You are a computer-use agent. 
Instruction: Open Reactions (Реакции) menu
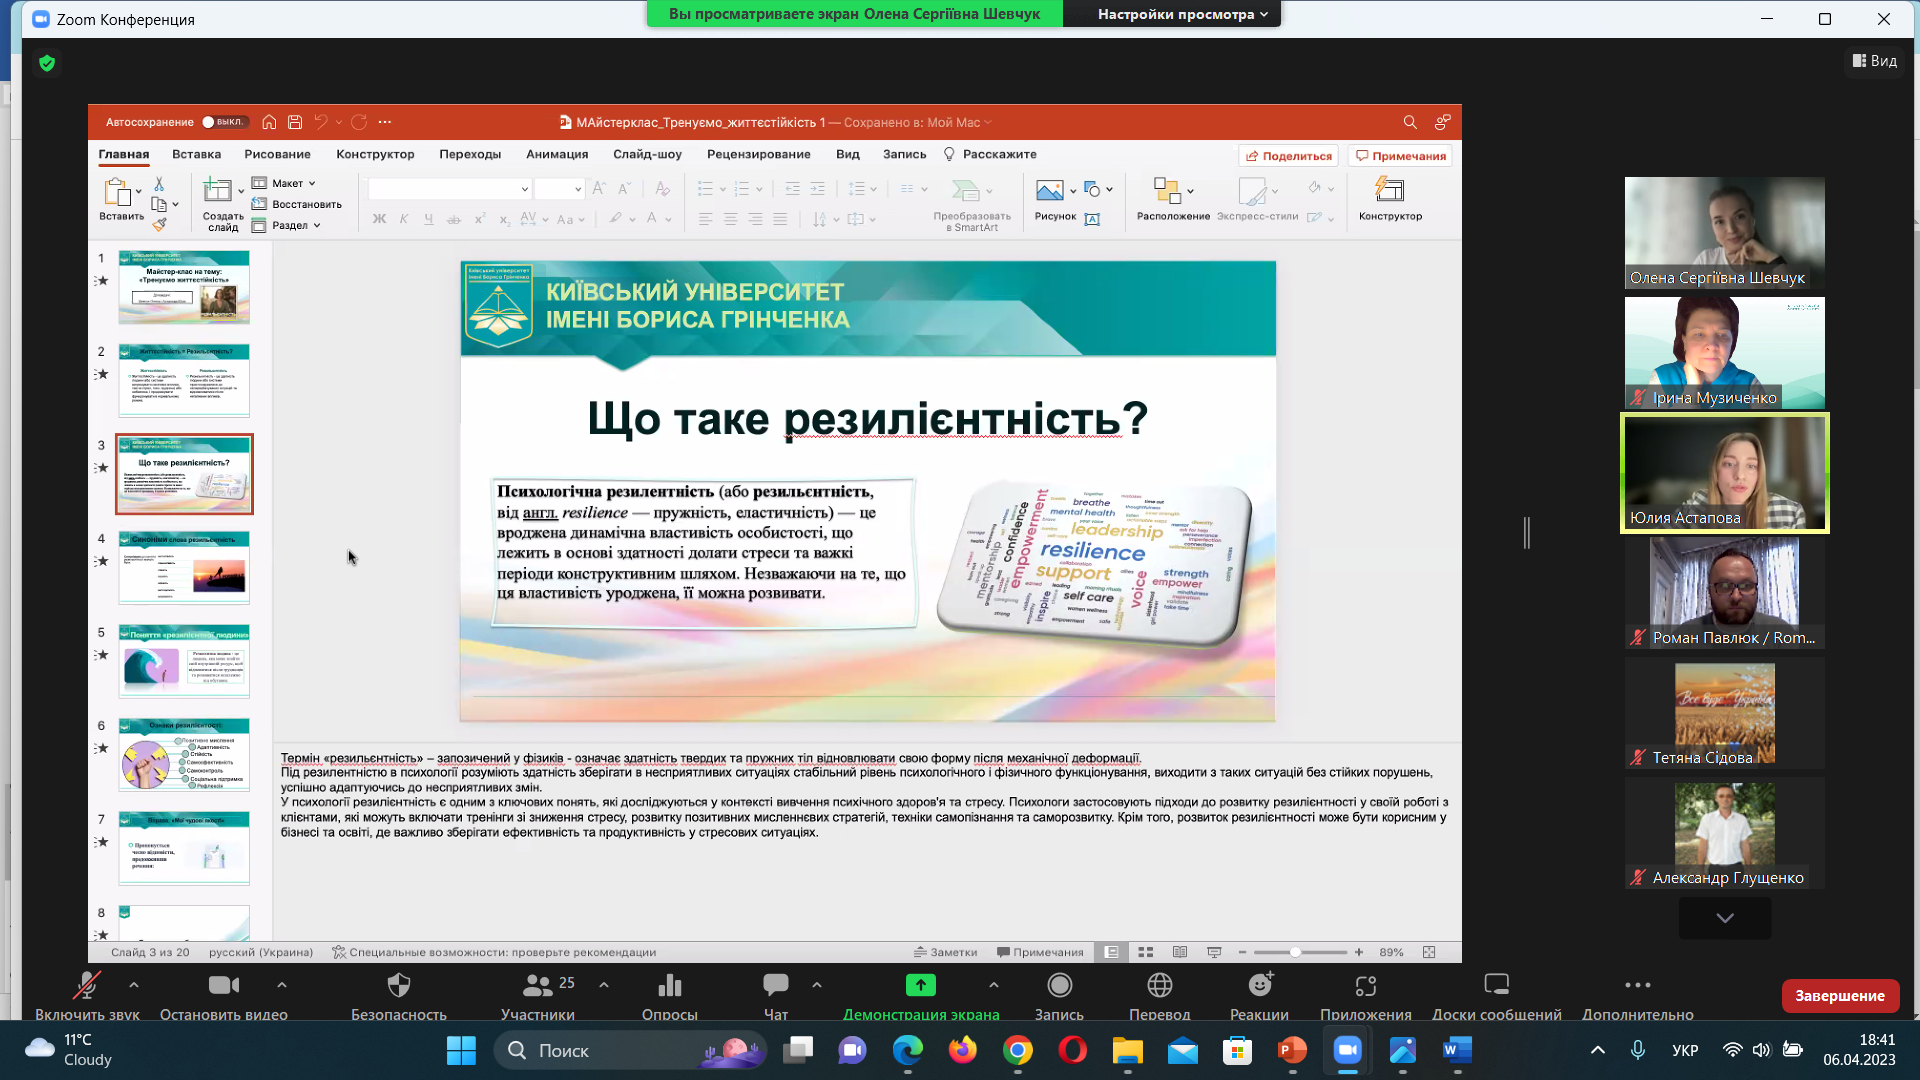(x=1259, y=986)
